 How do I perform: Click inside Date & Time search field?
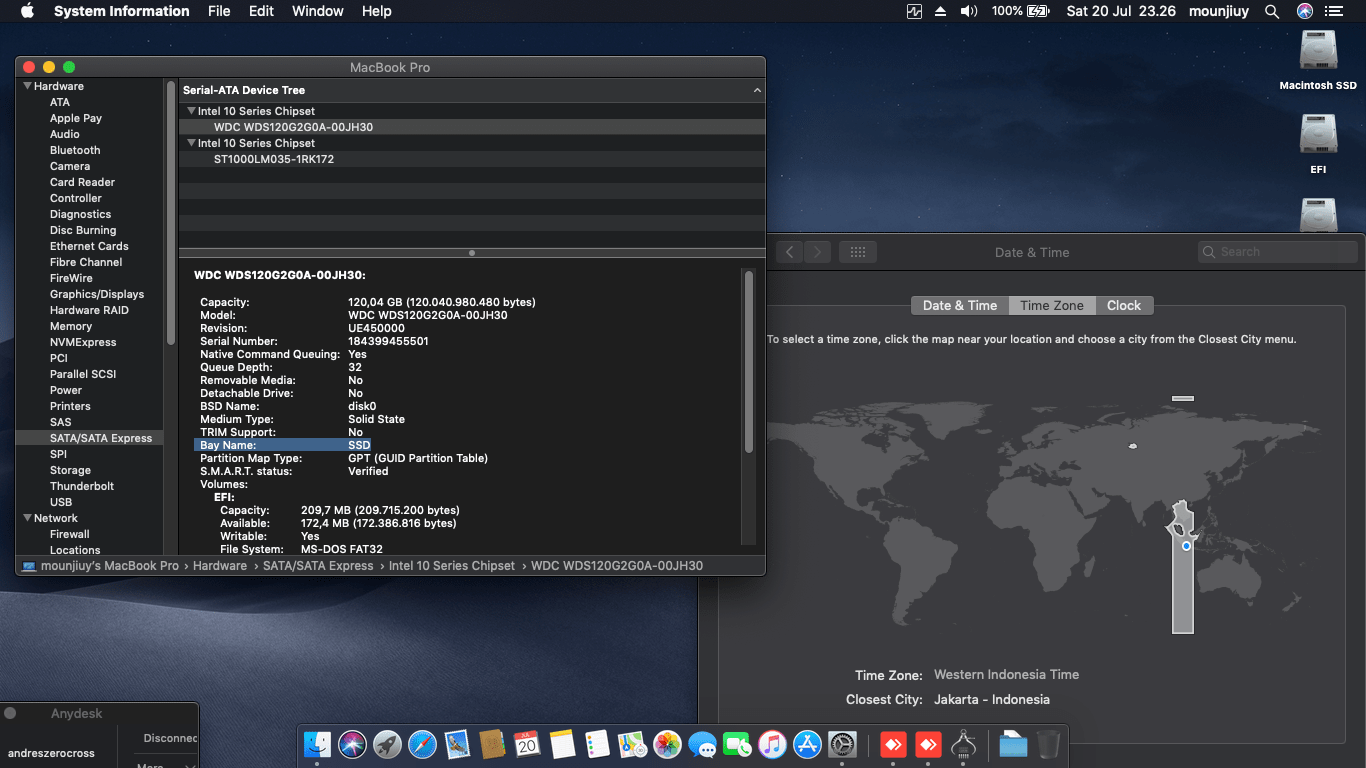[1278, 252]
